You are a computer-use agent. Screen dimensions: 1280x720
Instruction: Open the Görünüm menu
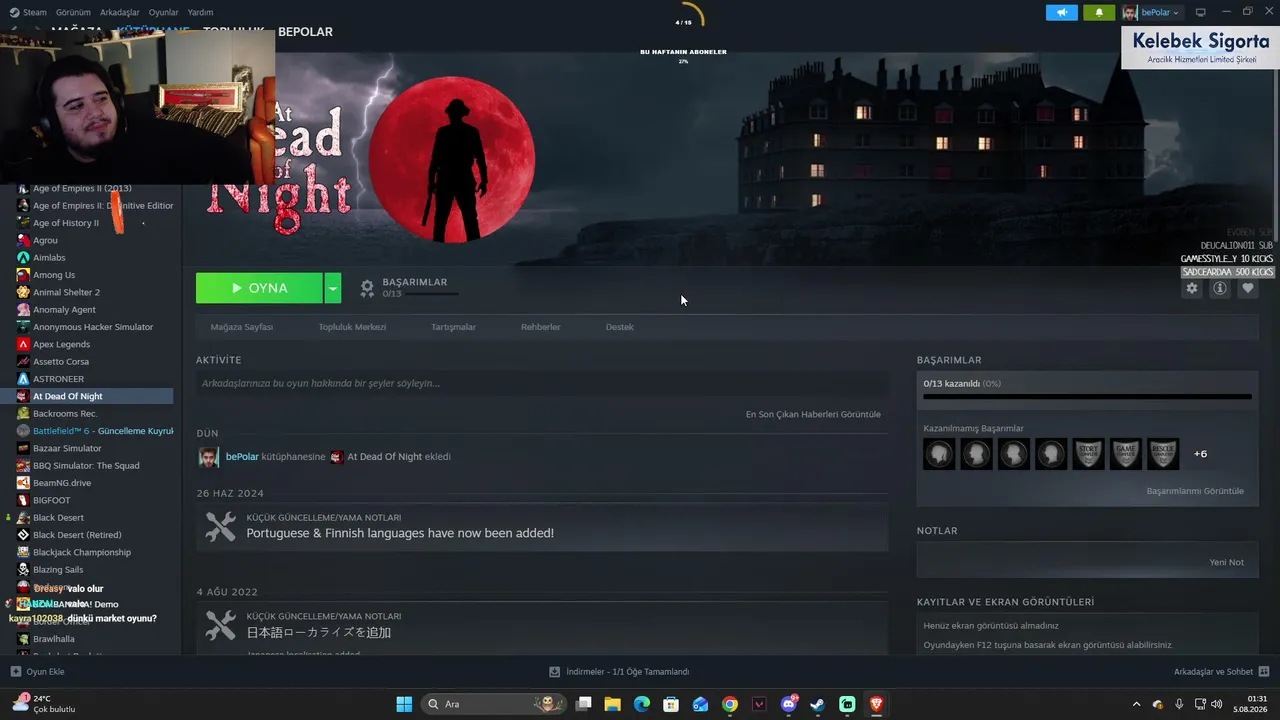[x=73, y=12]
